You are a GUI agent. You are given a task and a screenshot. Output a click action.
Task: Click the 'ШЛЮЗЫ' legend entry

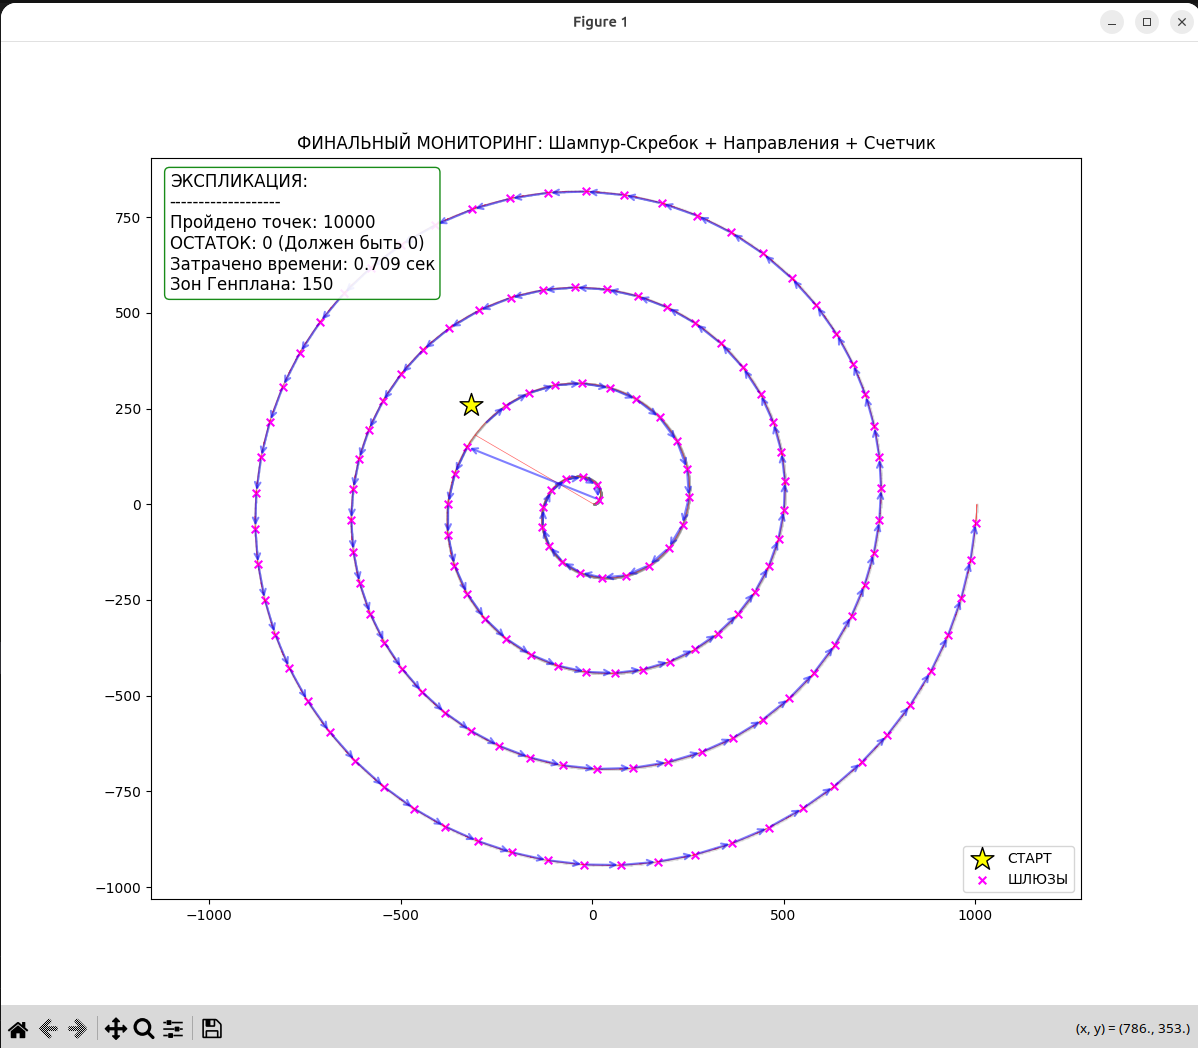[x=1038, y=880]
